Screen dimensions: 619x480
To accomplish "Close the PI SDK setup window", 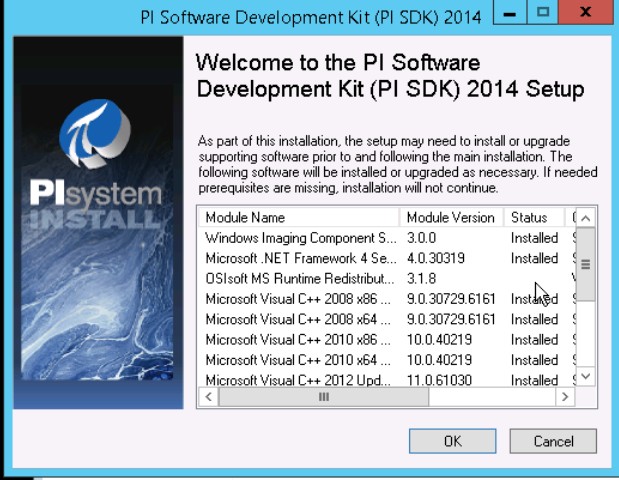I will 585,12.
